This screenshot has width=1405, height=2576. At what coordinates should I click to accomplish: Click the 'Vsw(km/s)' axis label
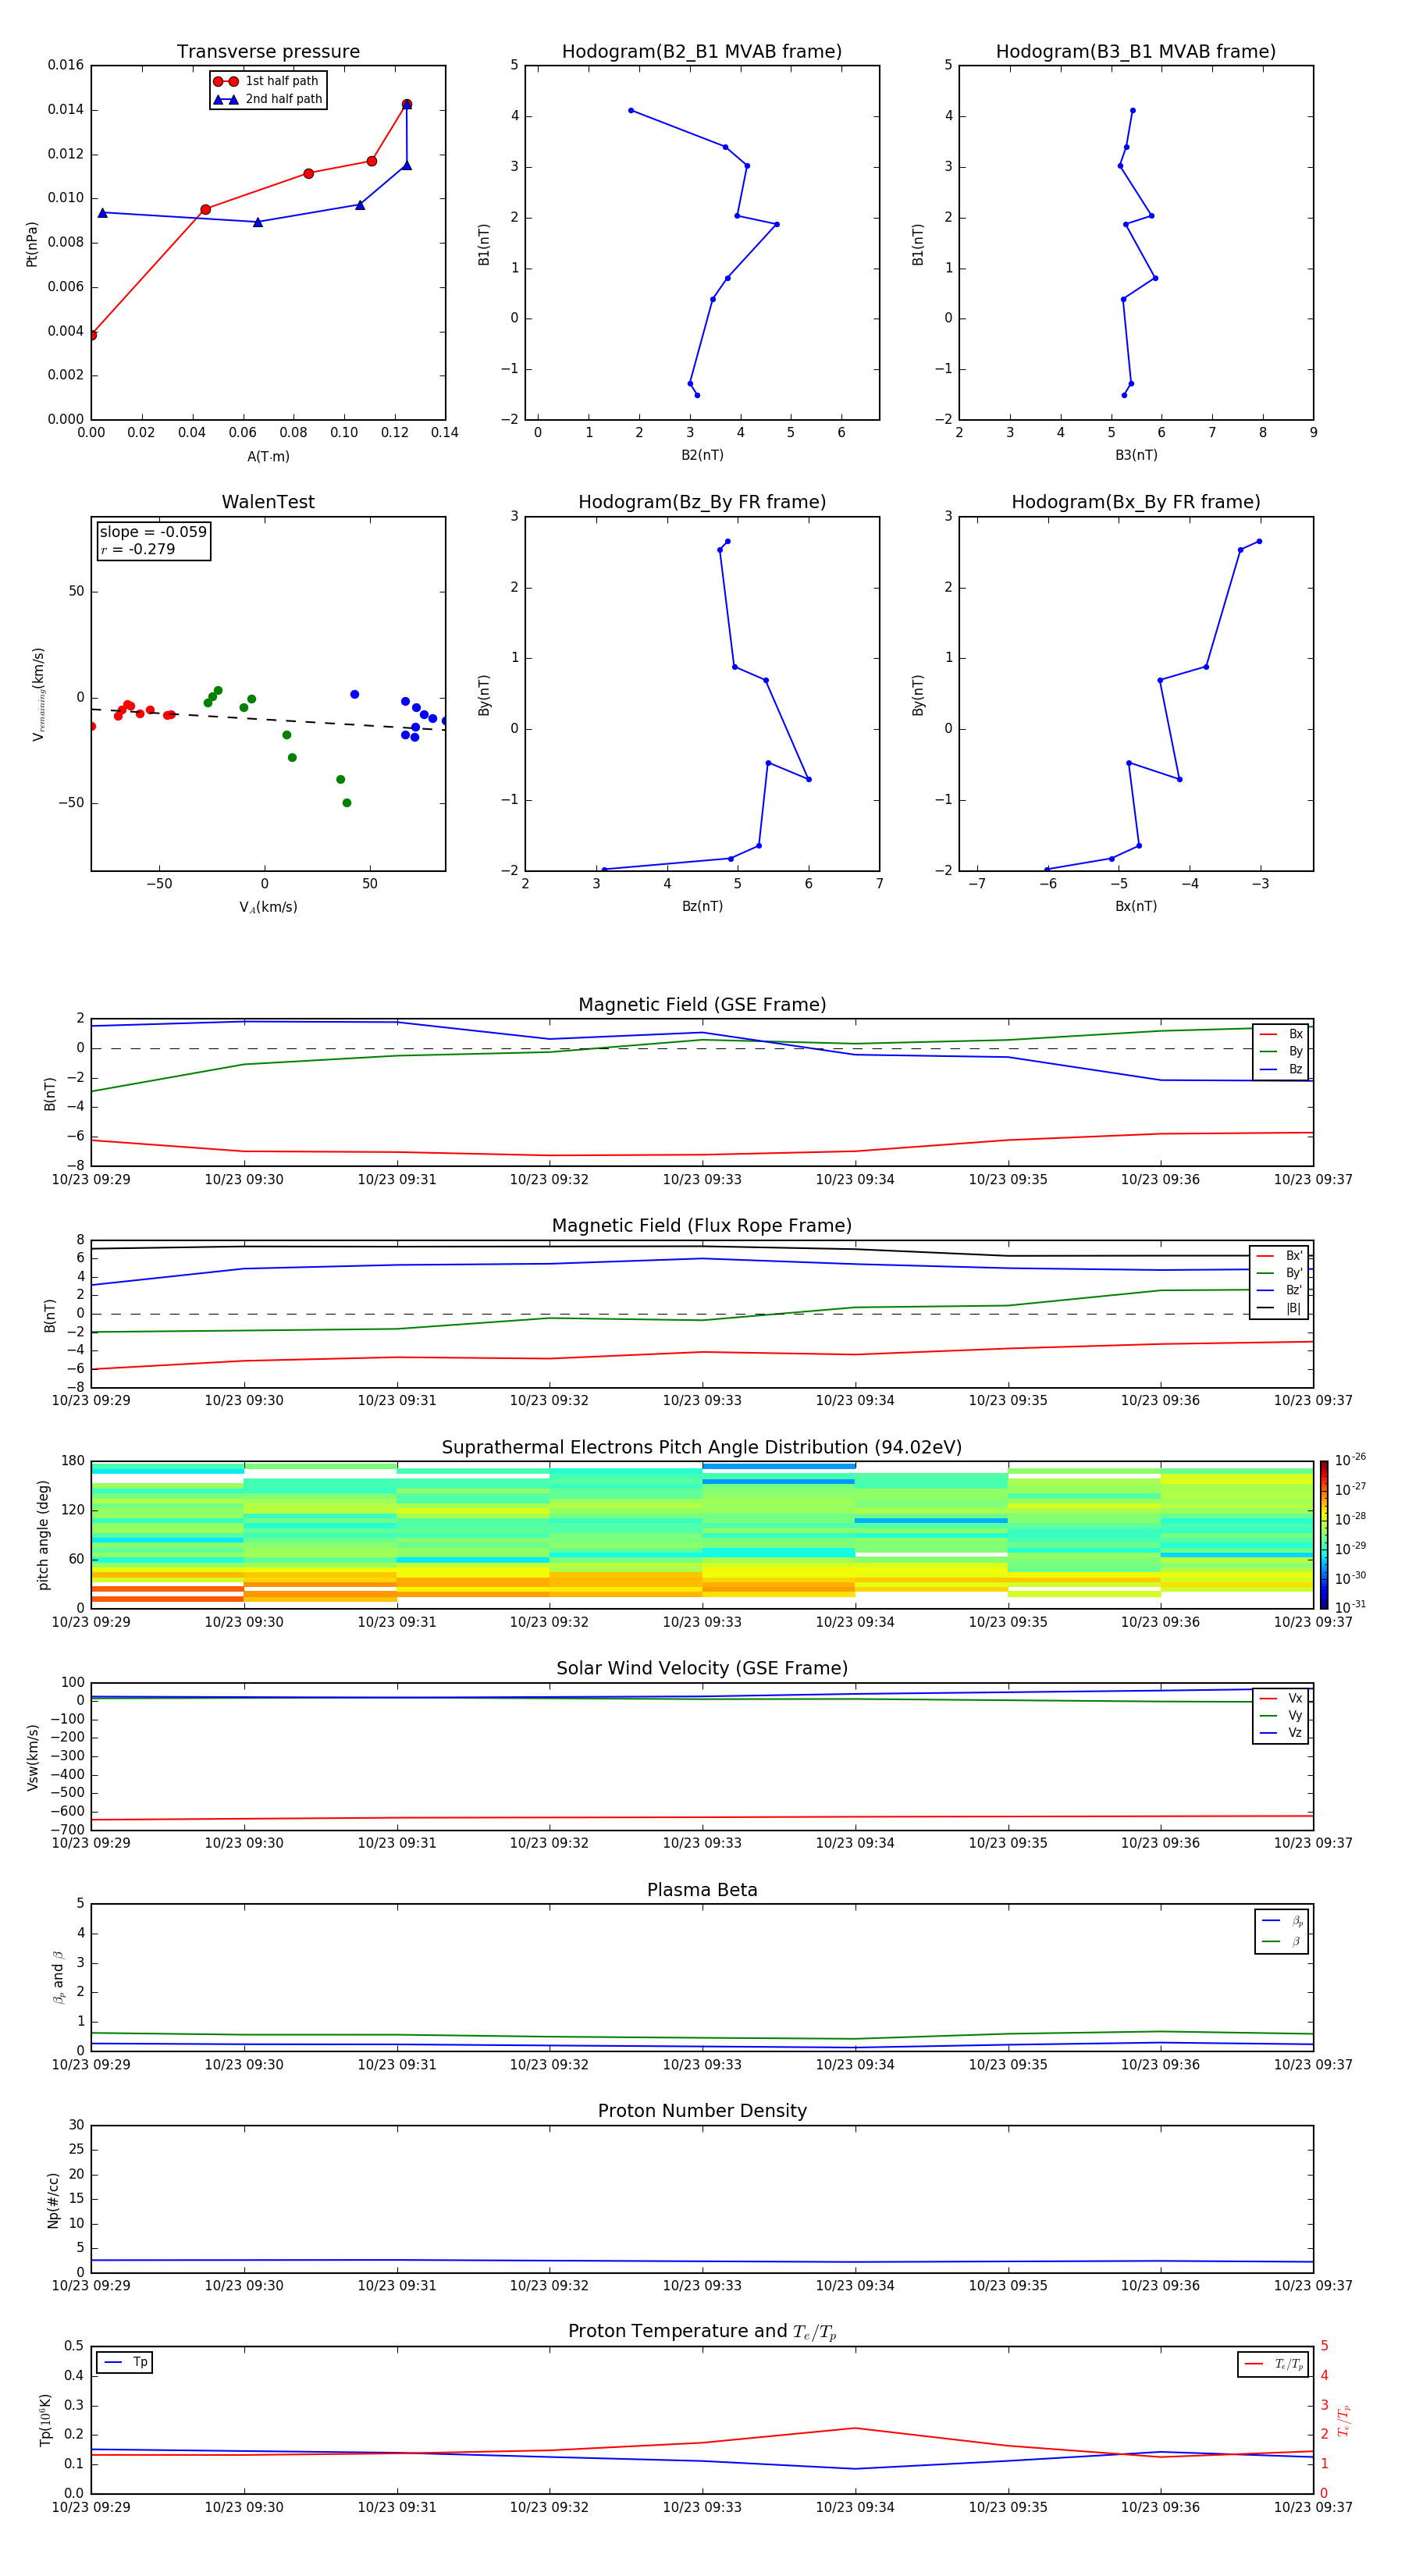(32, 1757)
